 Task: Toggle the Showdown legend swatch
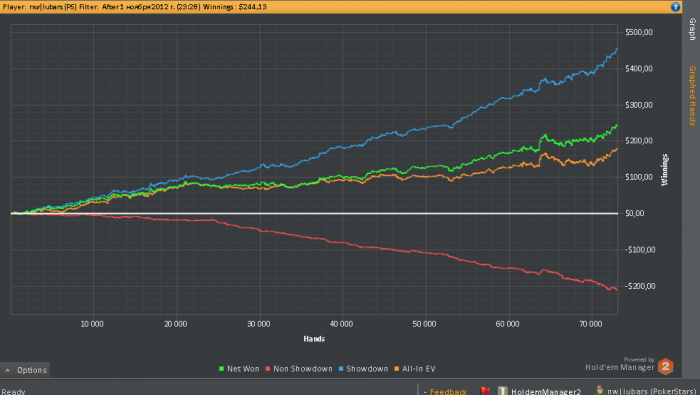pos(341,369)
